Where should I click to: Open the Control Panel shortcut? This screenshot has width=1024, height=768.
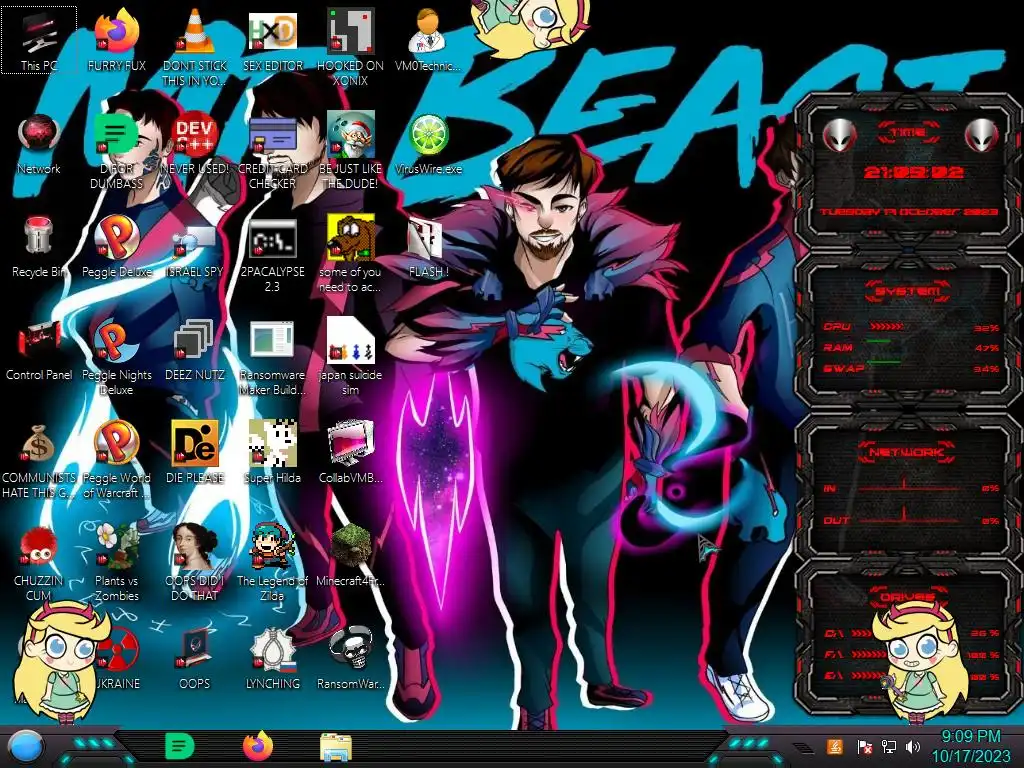tap(39, 350)
